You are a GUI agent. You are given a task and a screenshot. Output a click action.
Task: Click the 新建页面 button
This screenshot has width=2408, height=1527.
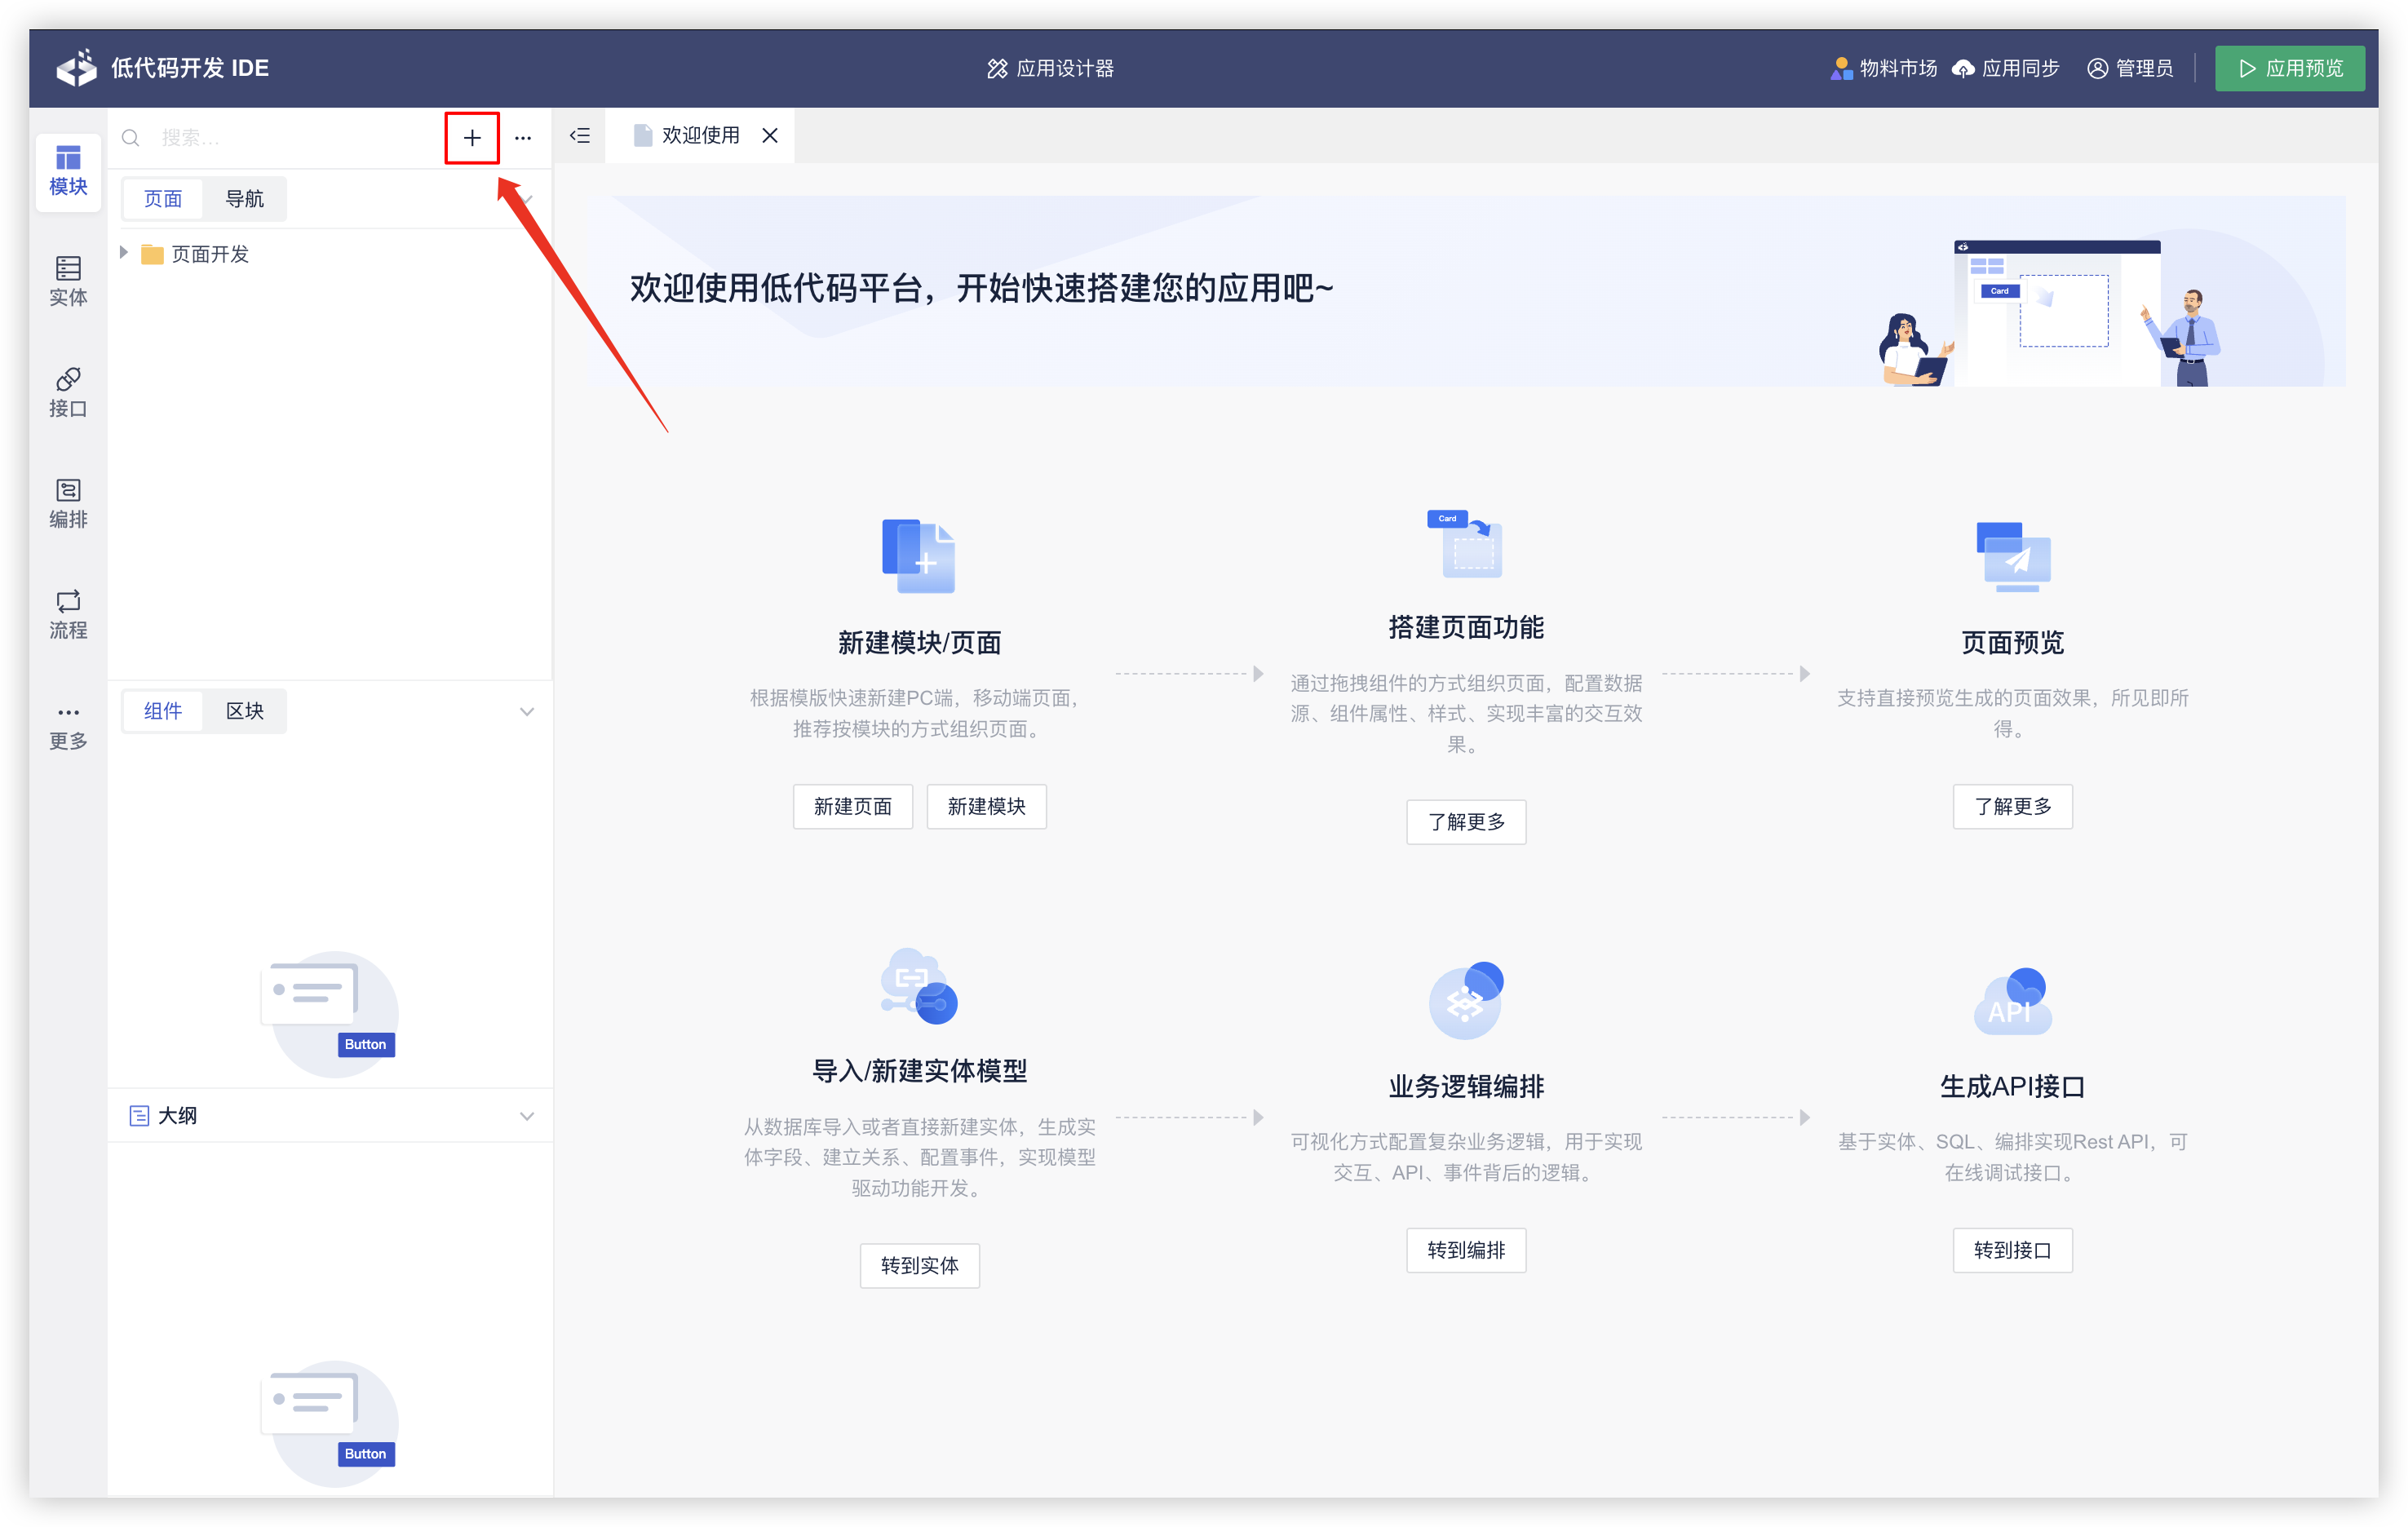click(852, 806)
